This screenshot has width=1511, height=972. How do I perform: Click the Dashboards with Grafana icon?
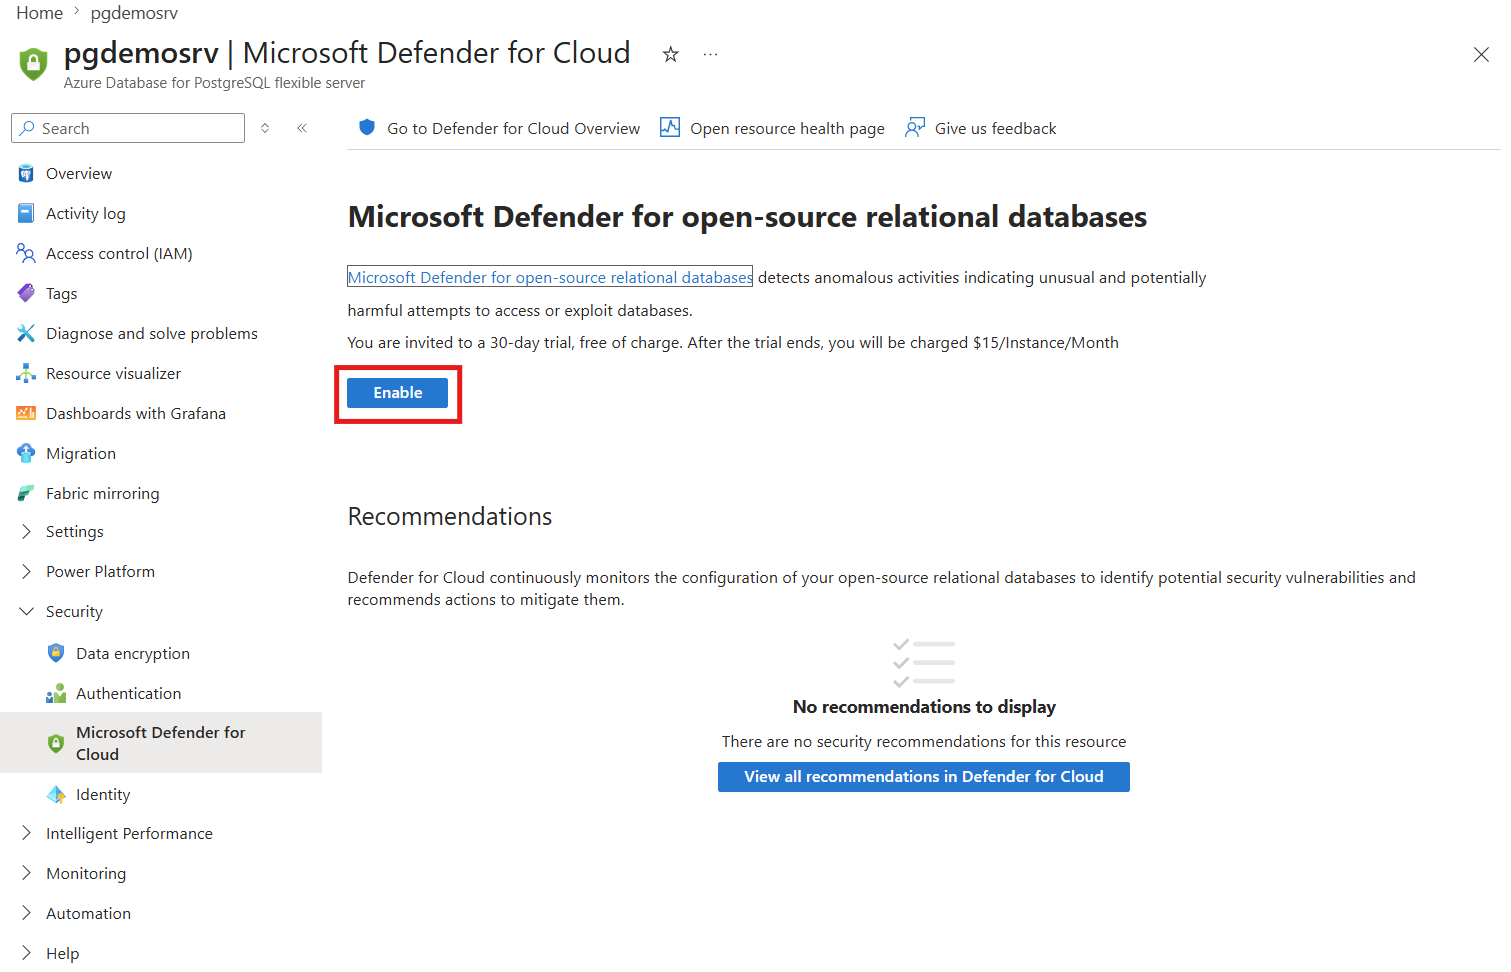tap(26, 414)
